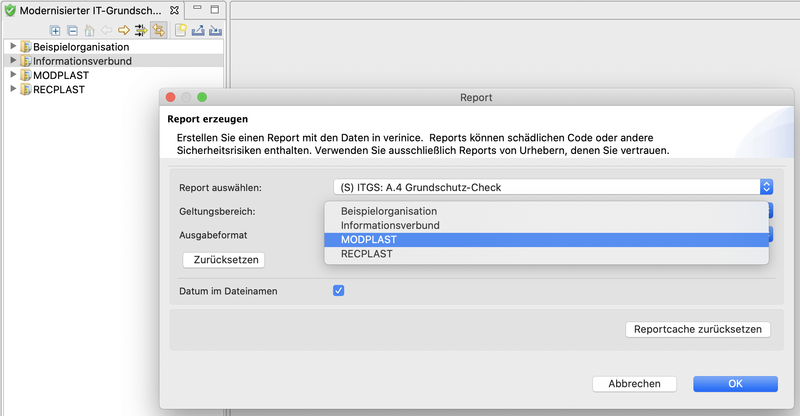This screenshot has height=416, width=800.
Task: Collapse all tree nodes with minus icon
Action: [72, 31]
